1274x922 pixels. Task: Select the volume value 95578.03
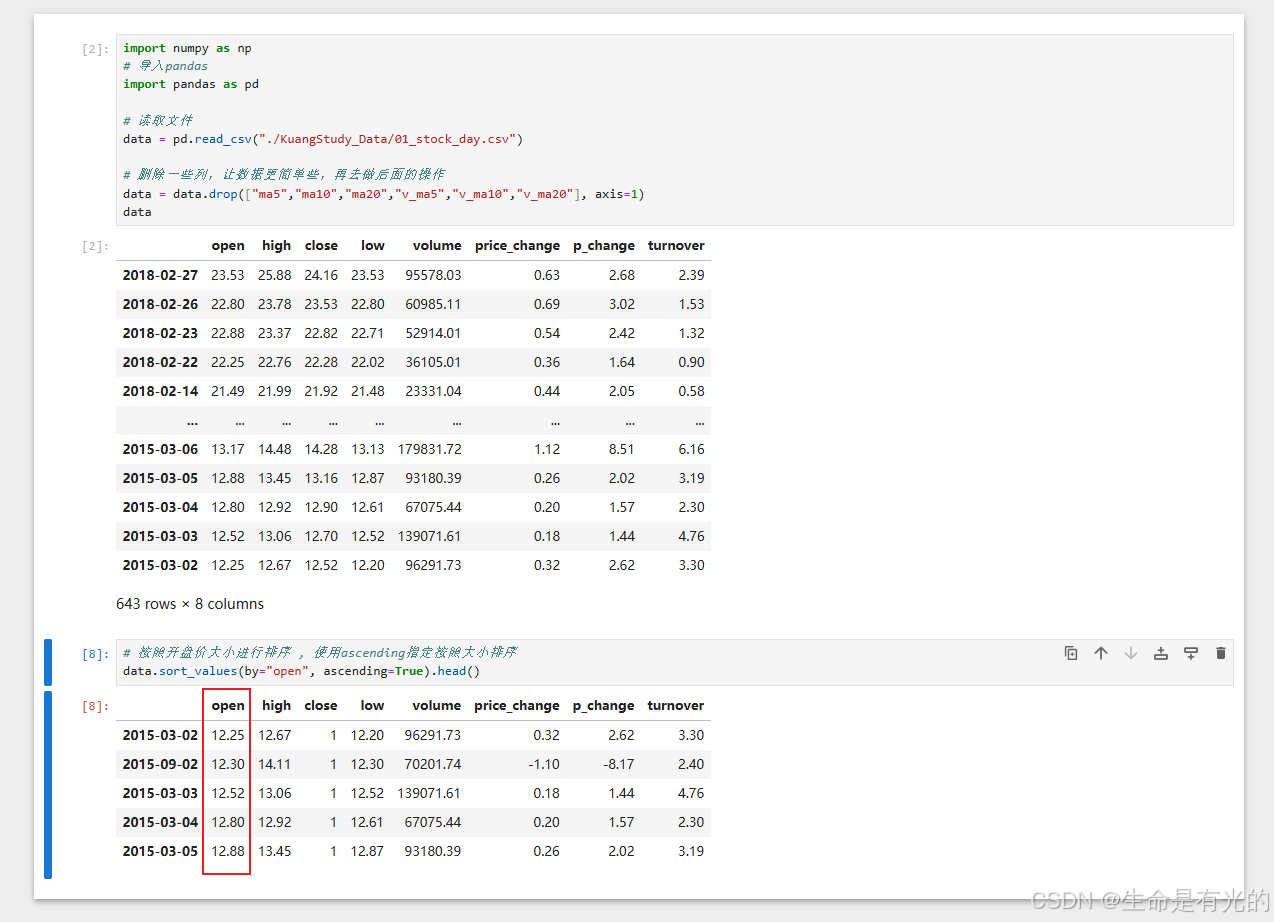click(x=433, y=275)
